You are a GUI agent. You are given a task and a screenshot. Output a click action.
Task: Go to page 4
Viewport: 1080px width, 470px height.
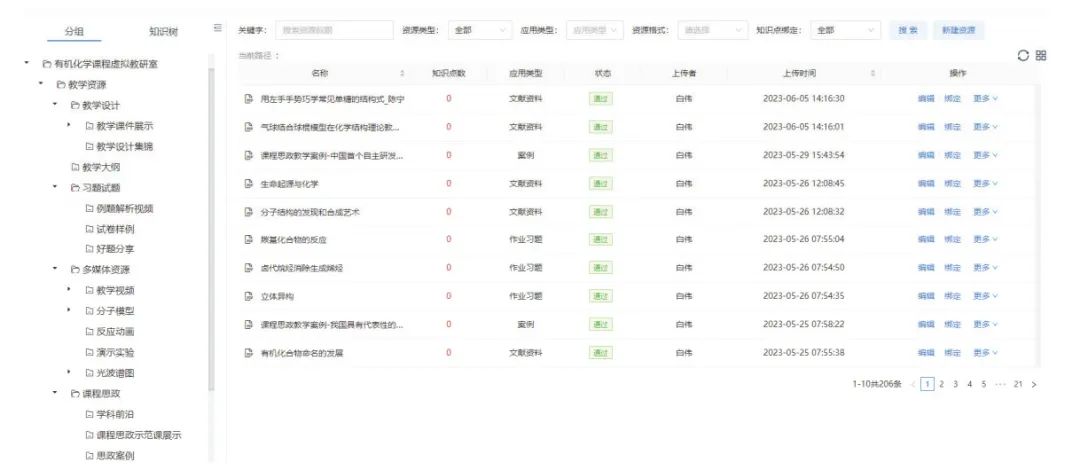click(970, 385)
